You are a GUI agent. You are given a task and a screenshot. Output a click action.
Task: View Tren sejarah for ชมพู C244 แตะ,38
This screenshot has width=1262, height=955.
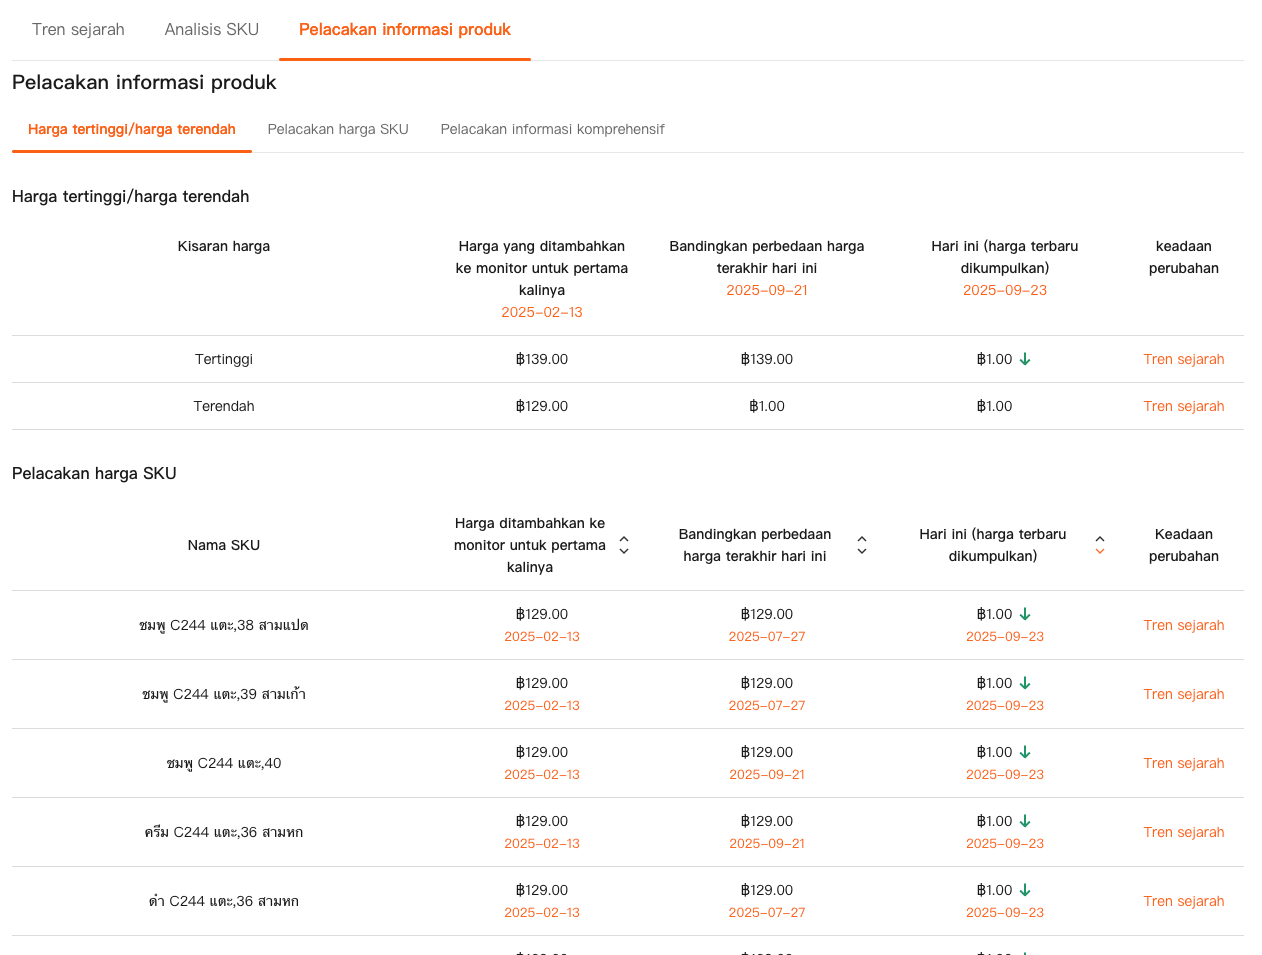pos(1184,625)
